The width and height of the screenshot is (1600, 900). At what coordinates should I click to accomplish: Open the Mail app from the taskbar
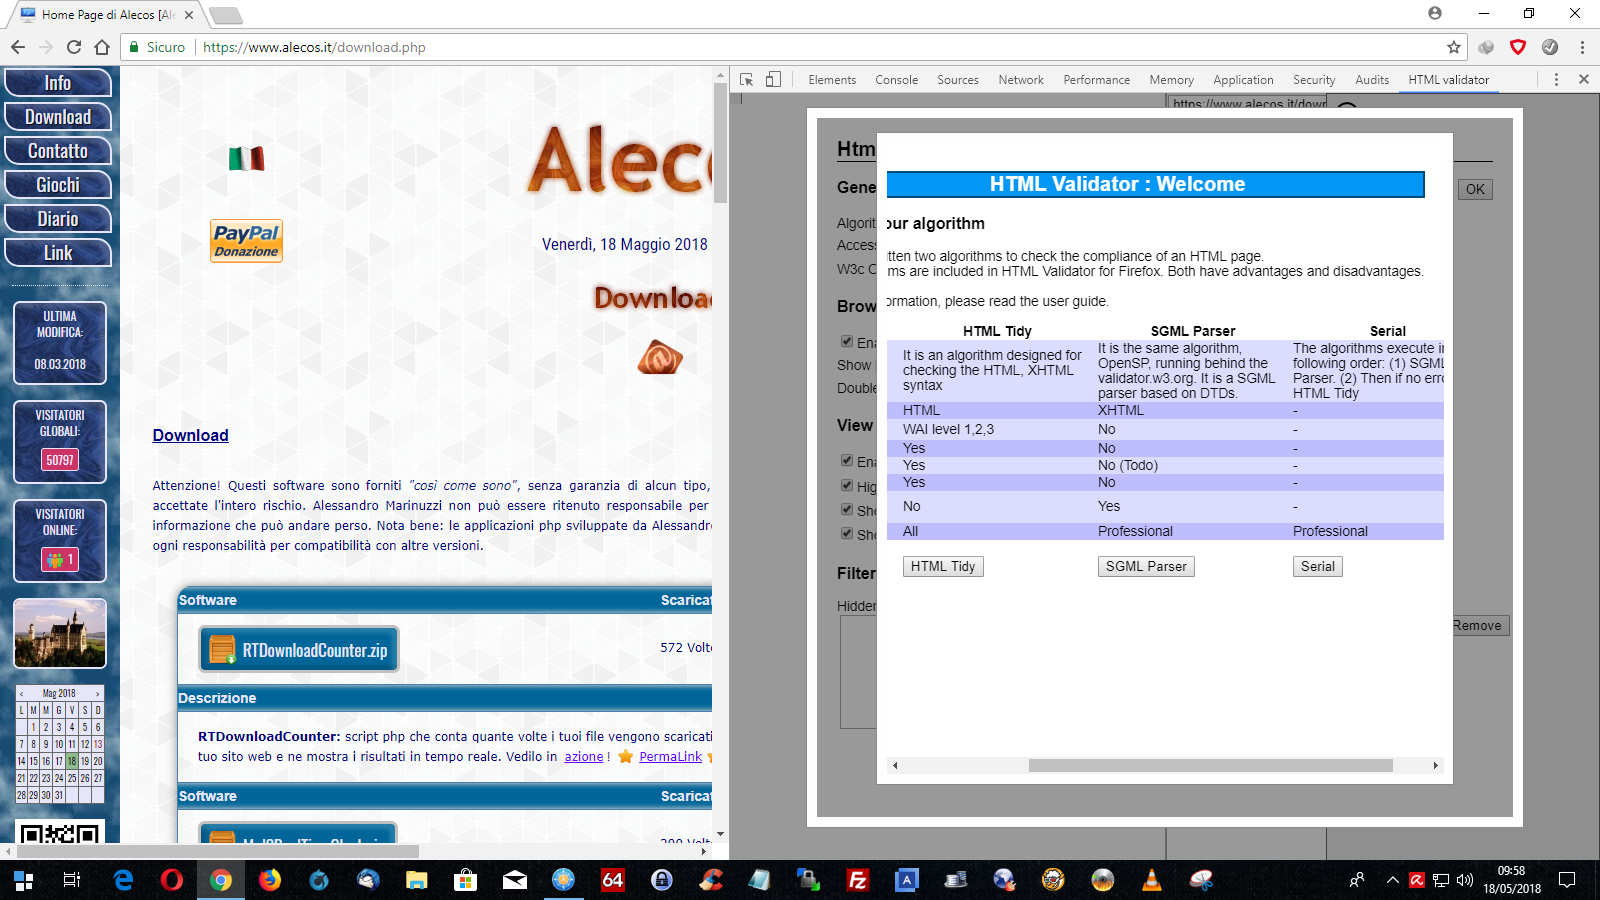point(514,880)
